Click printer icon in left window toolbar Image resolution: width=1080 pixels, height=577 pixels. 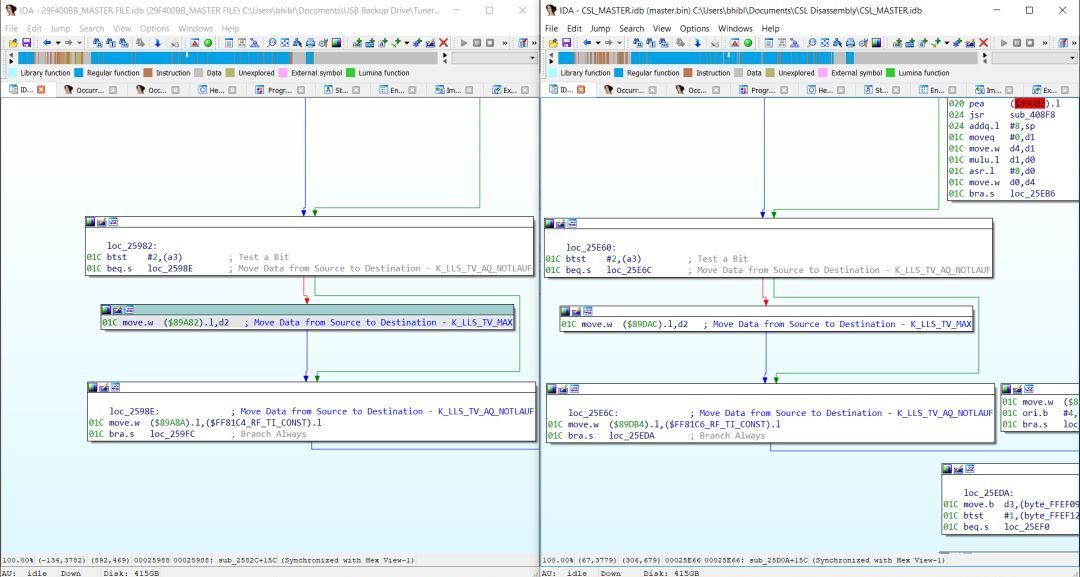point(310,43)
